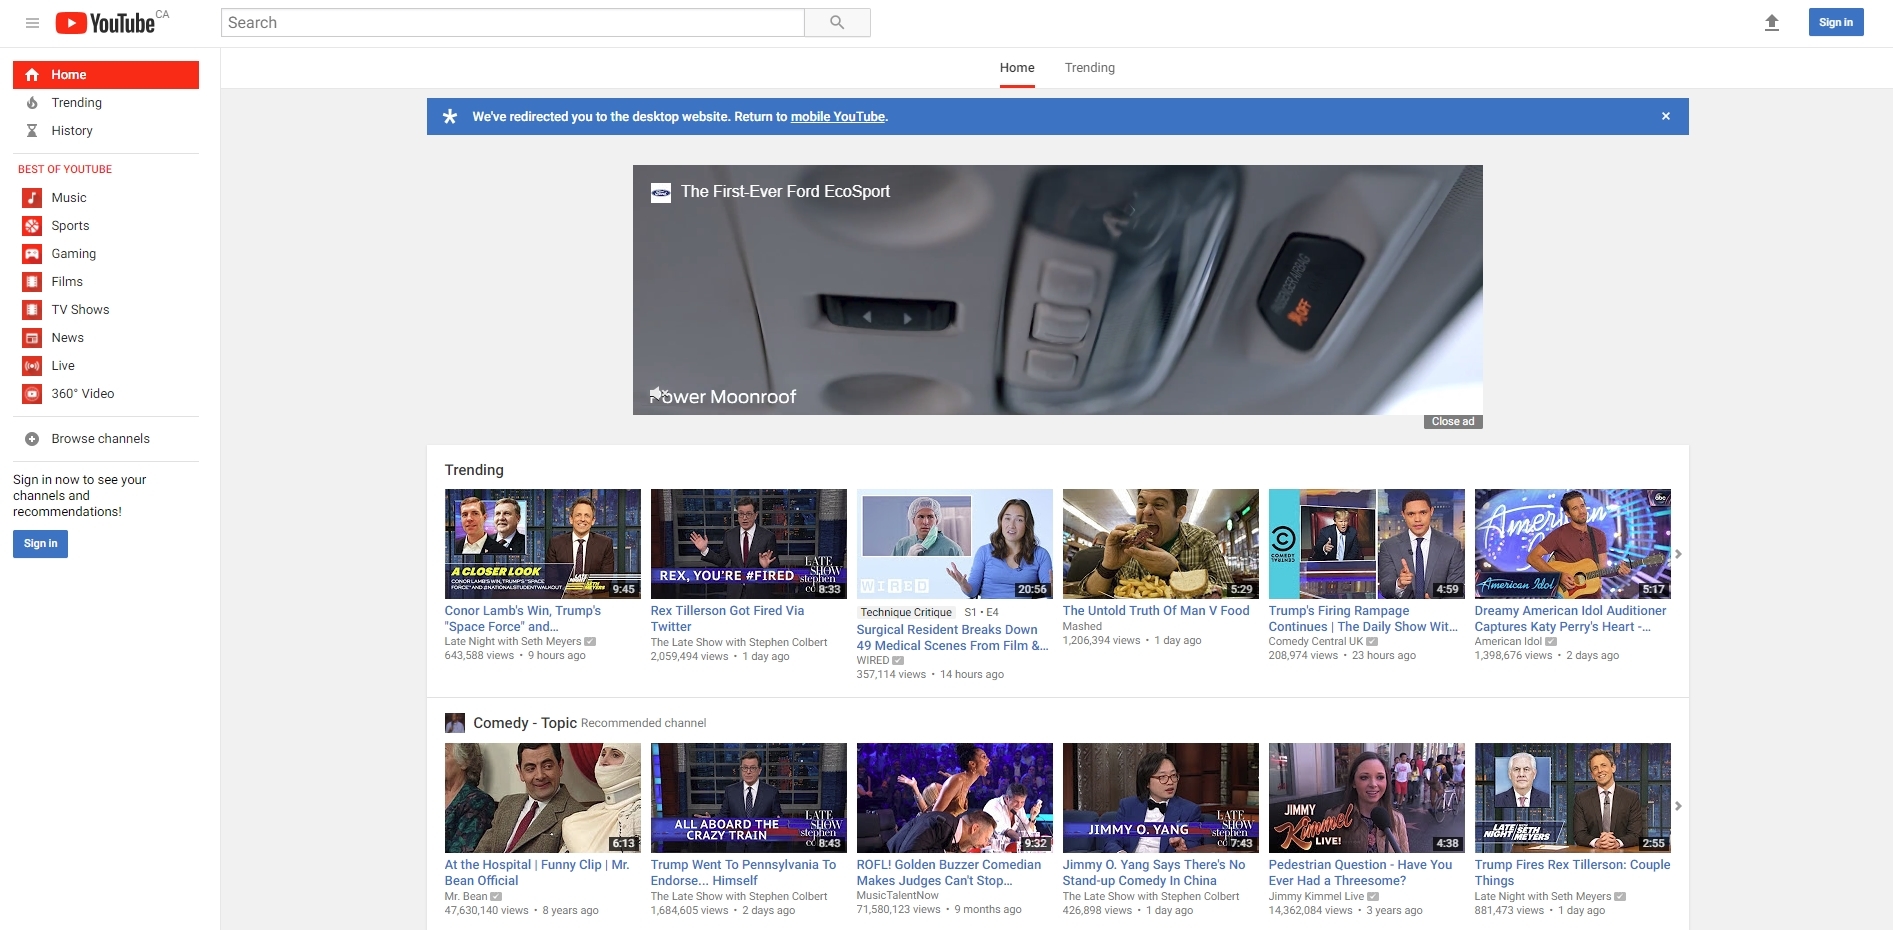Expand Trending row with right arrow
The image size is (1893, 930).
coord(1679,554)
